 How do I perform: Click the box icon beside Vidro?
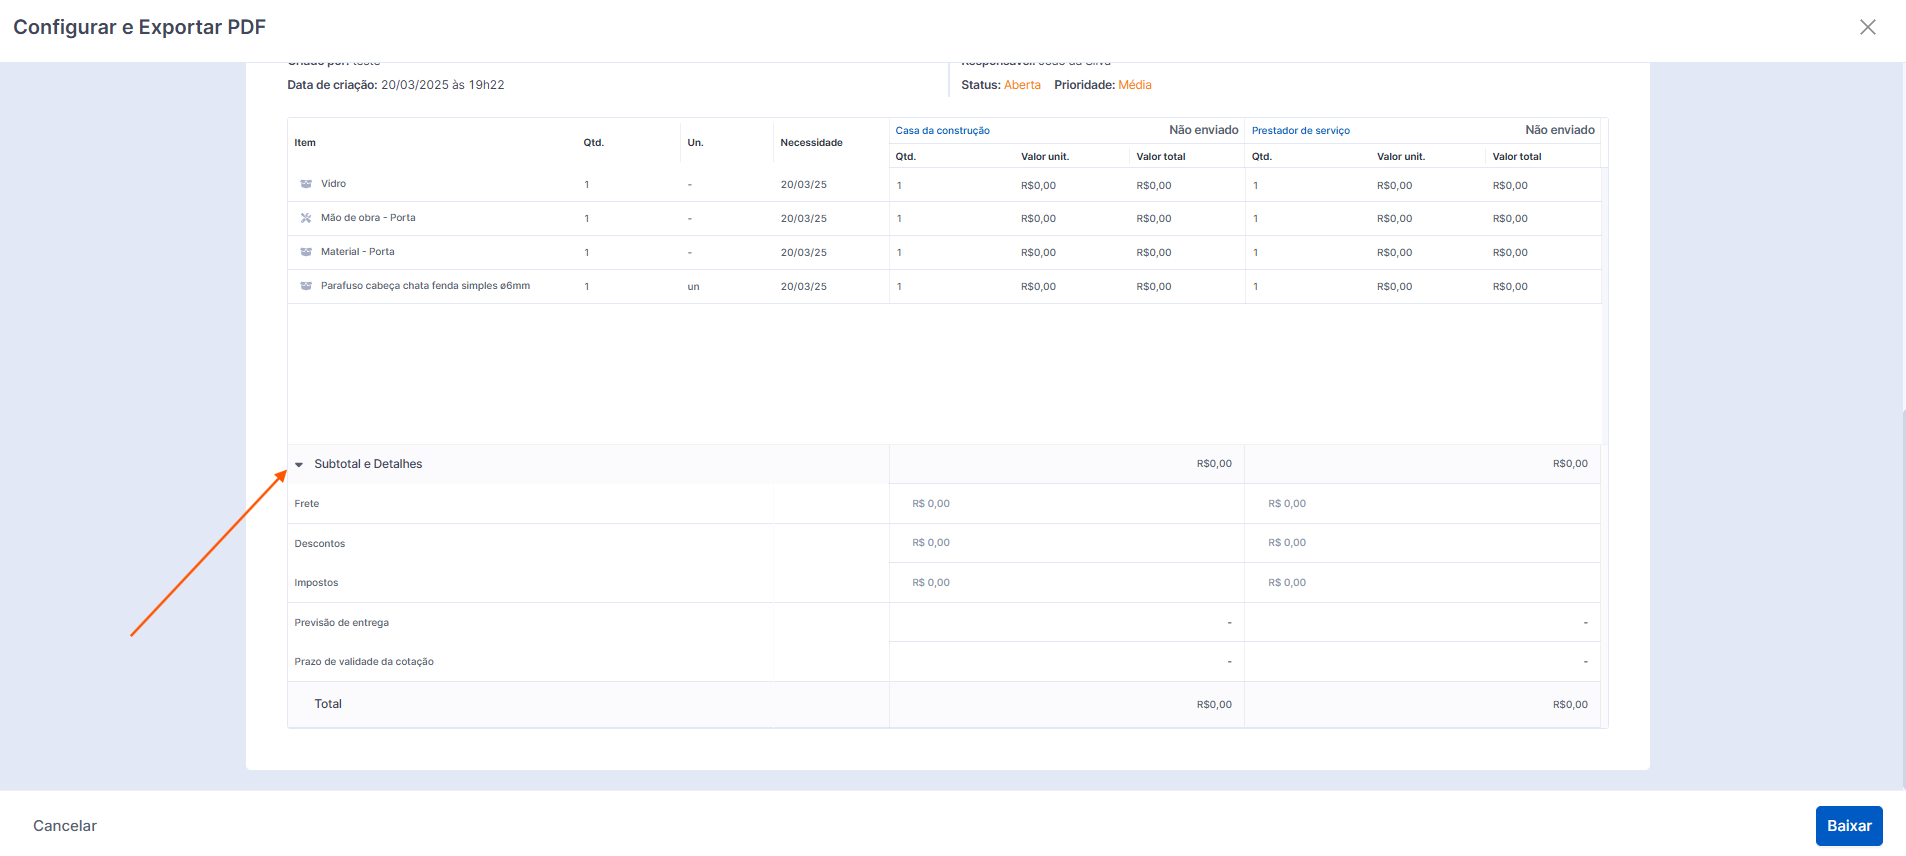[306, 184]
